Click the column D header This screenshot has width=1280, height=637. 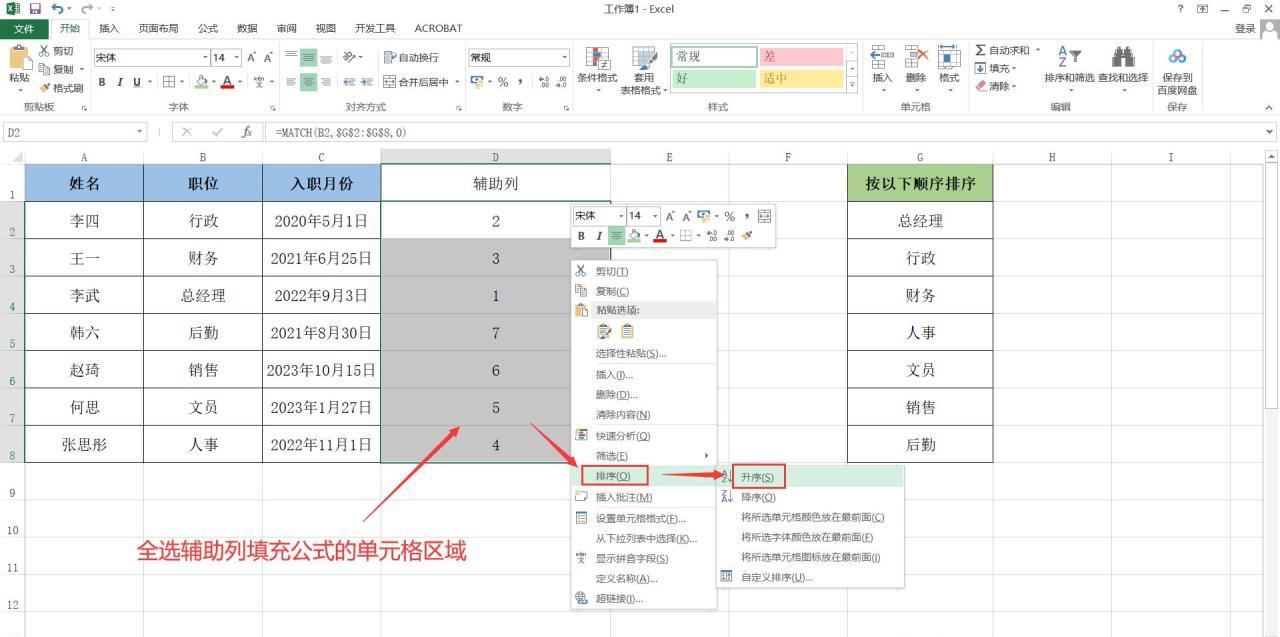coord(496,157)
